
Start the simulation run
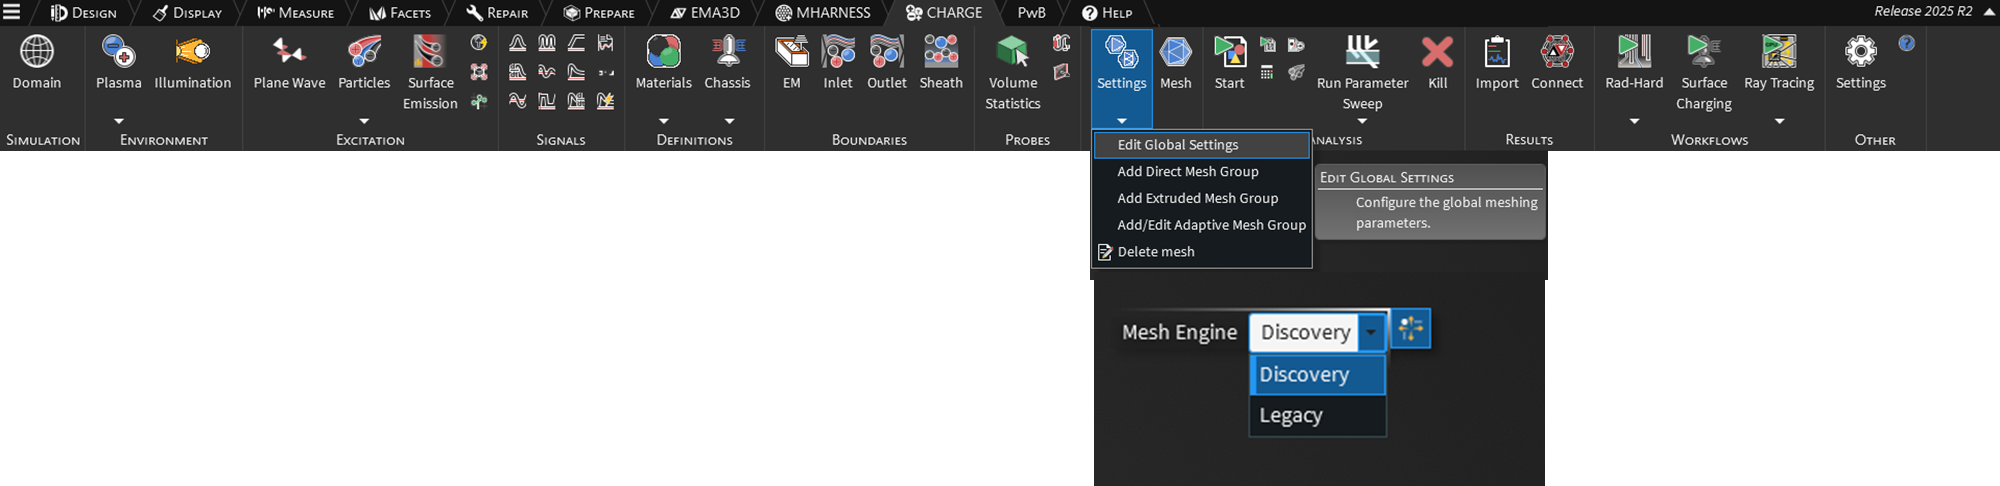1229,52
